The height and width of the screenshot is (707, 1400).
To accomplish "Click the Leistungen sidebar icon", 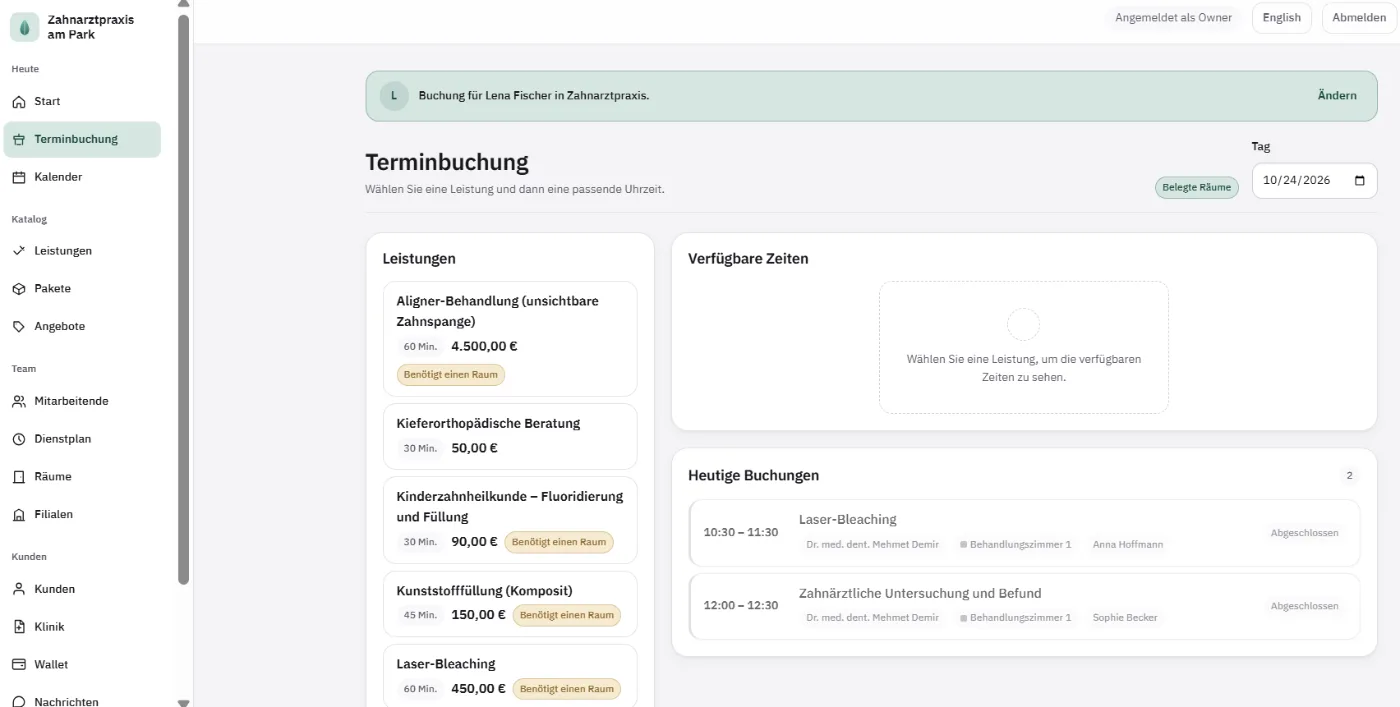I will (x=19, y=251).
